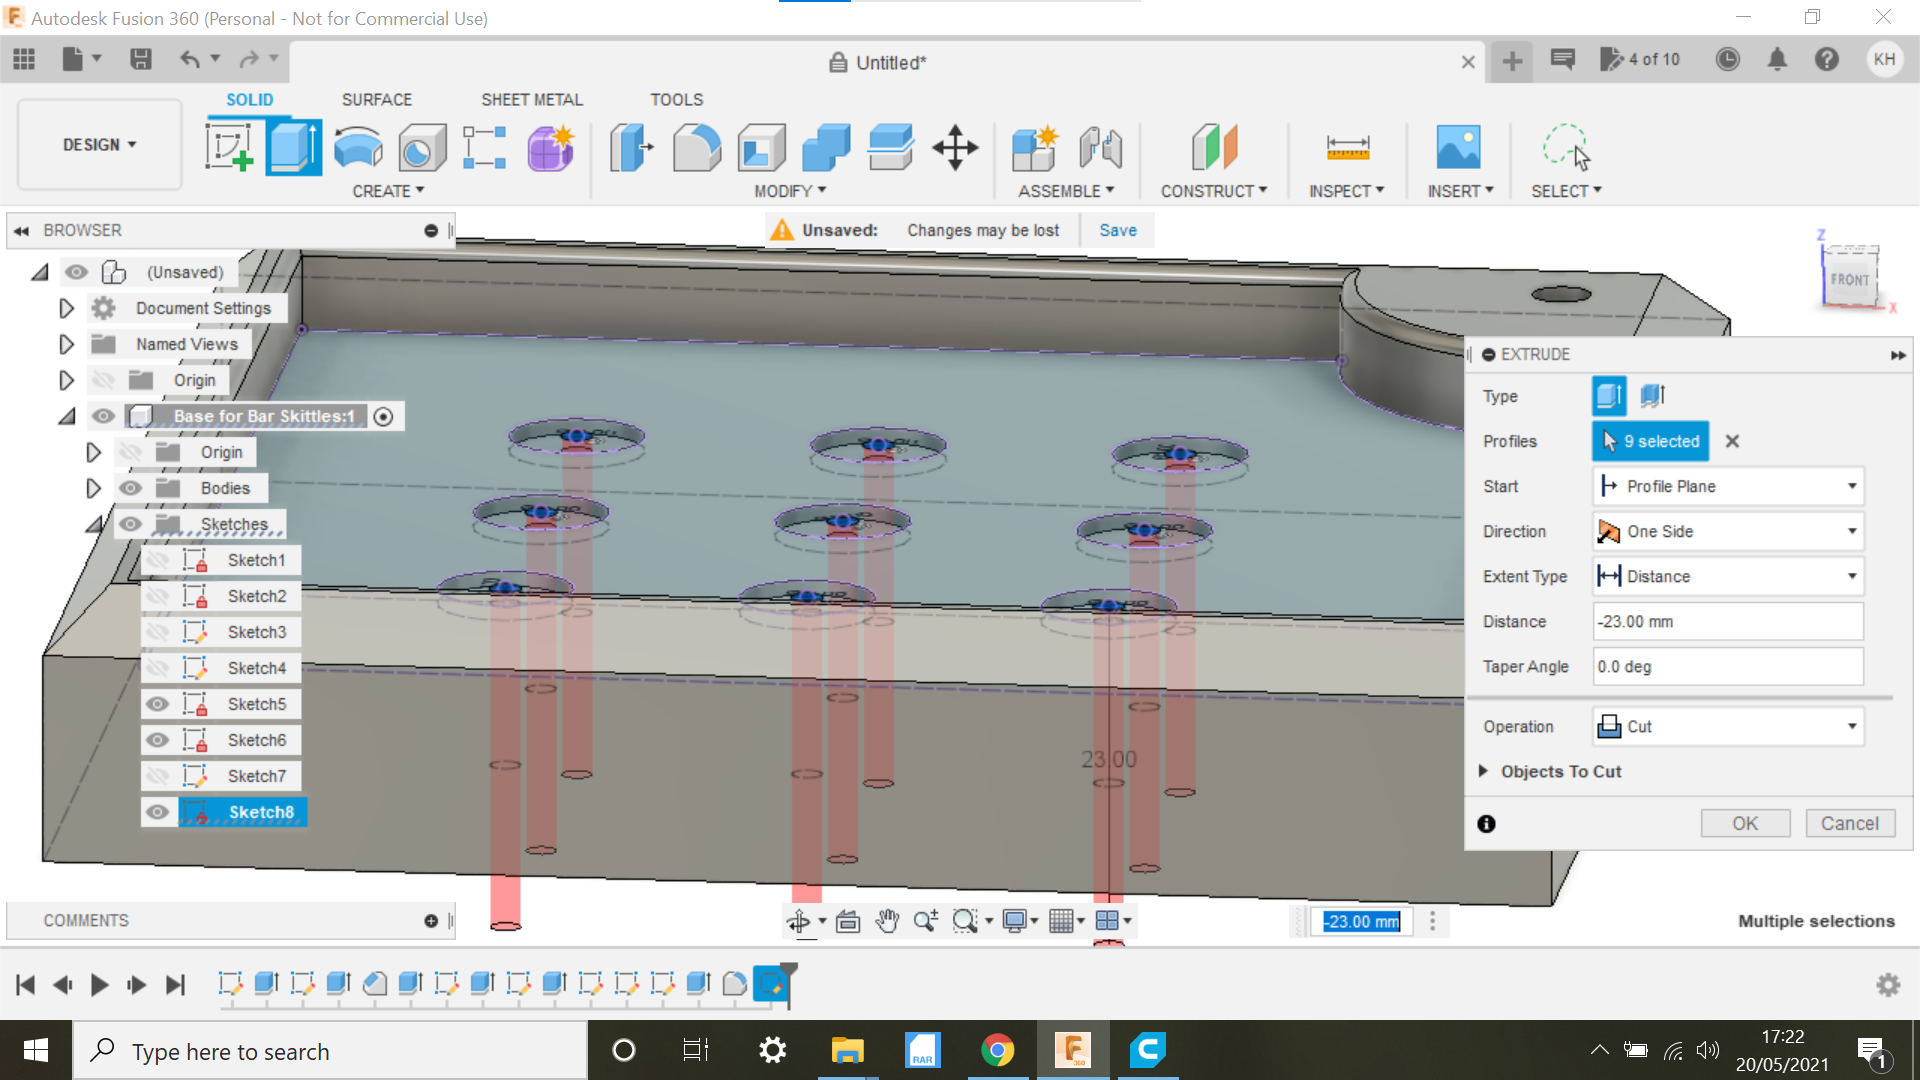This screenshot has width=1920, height=1080.
Task: Select the Press Pull tool
Action: tap(631, 147)
